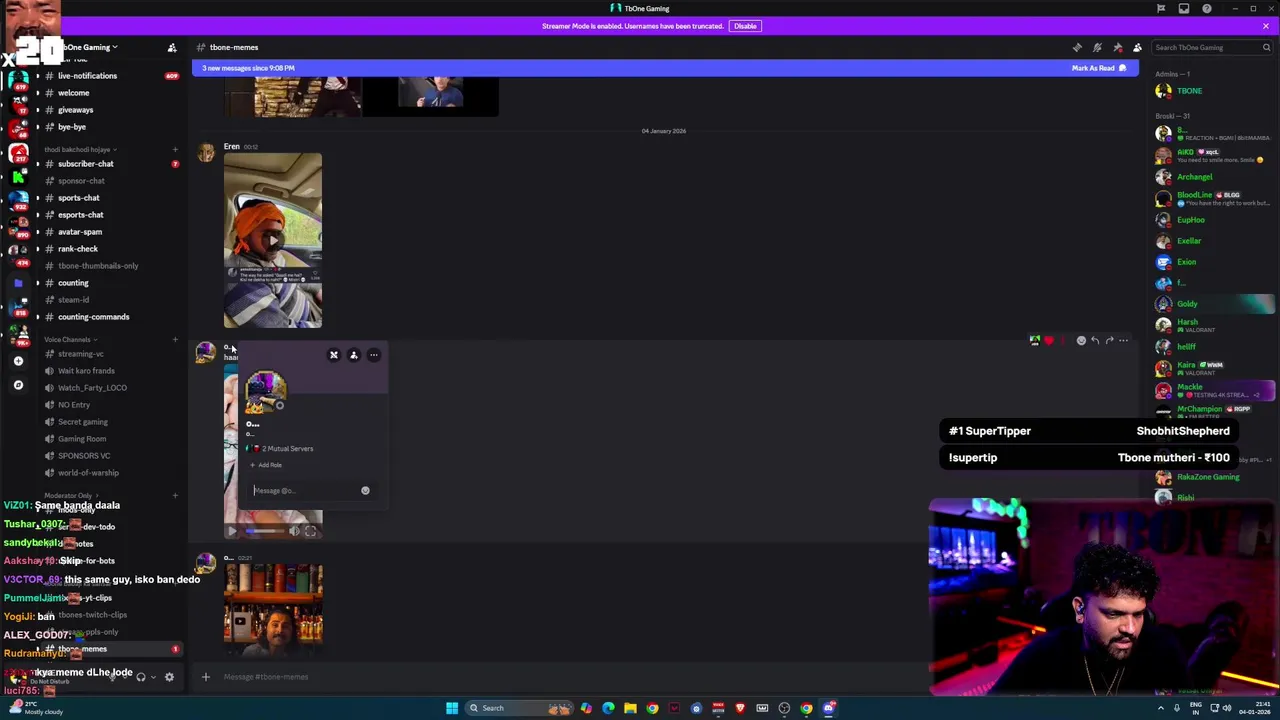Click the new messages since 9:08 PM bar
The image size is (1280, 720).
point(665,68)
